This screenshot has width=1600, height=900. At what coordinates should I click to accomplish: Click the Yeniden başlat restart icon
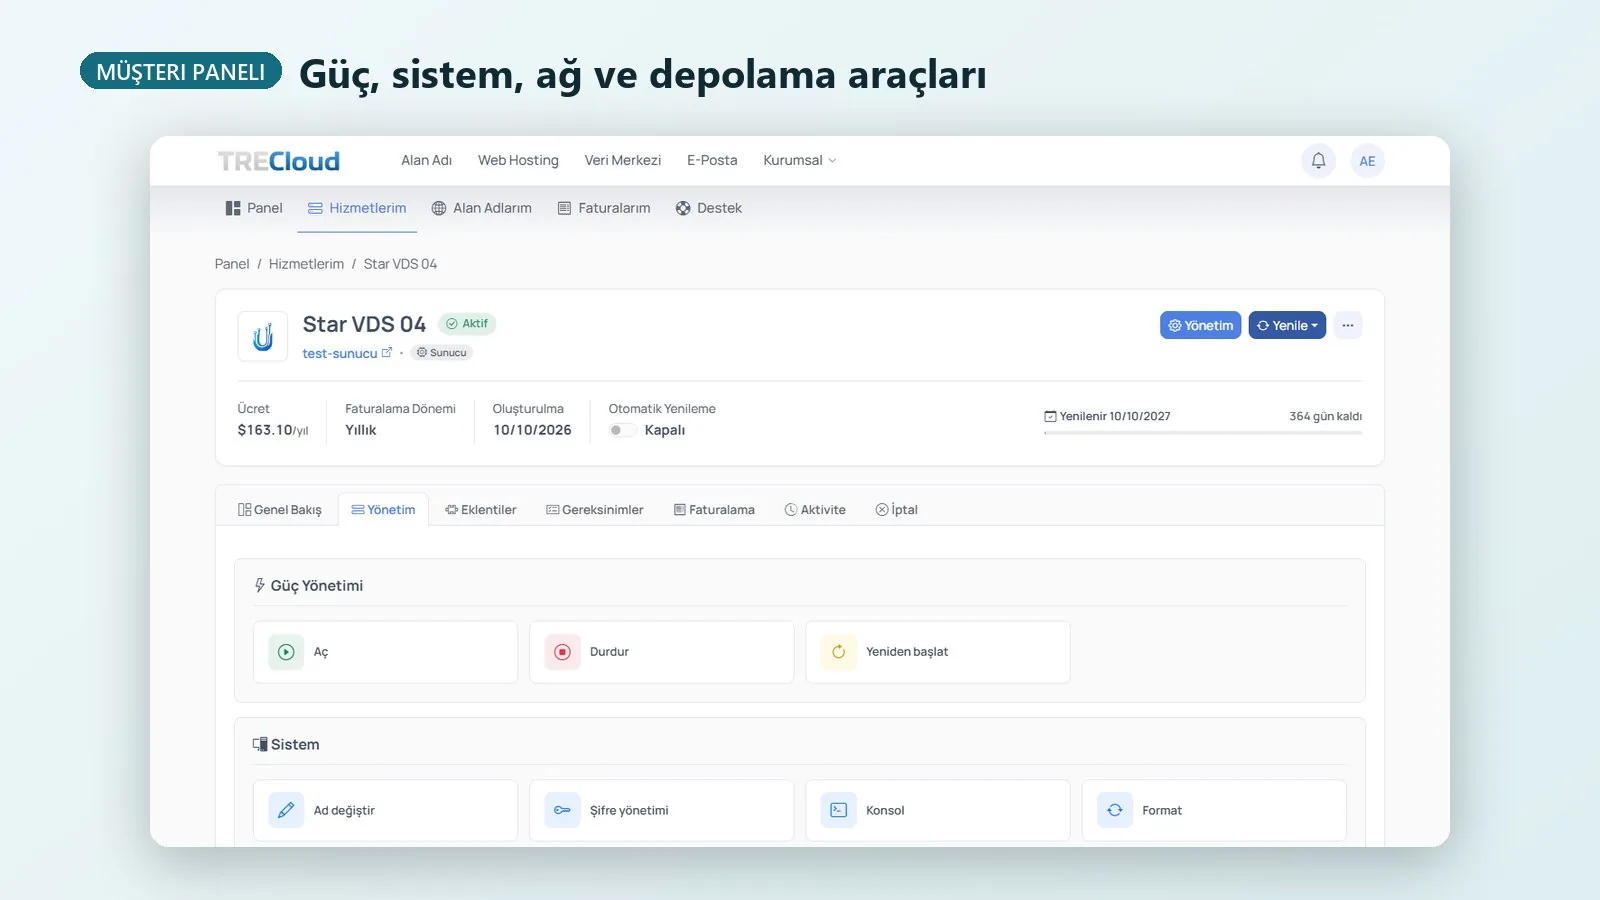coord(838,652)
